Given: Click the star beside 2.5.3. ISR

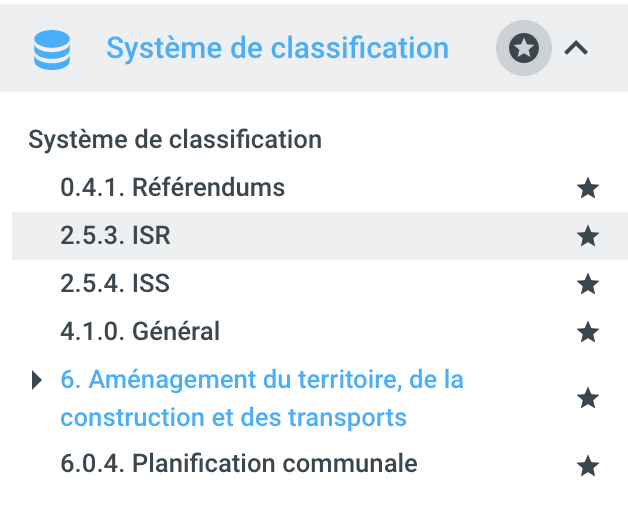Looking at the screenshot, I should pos(588,236).
